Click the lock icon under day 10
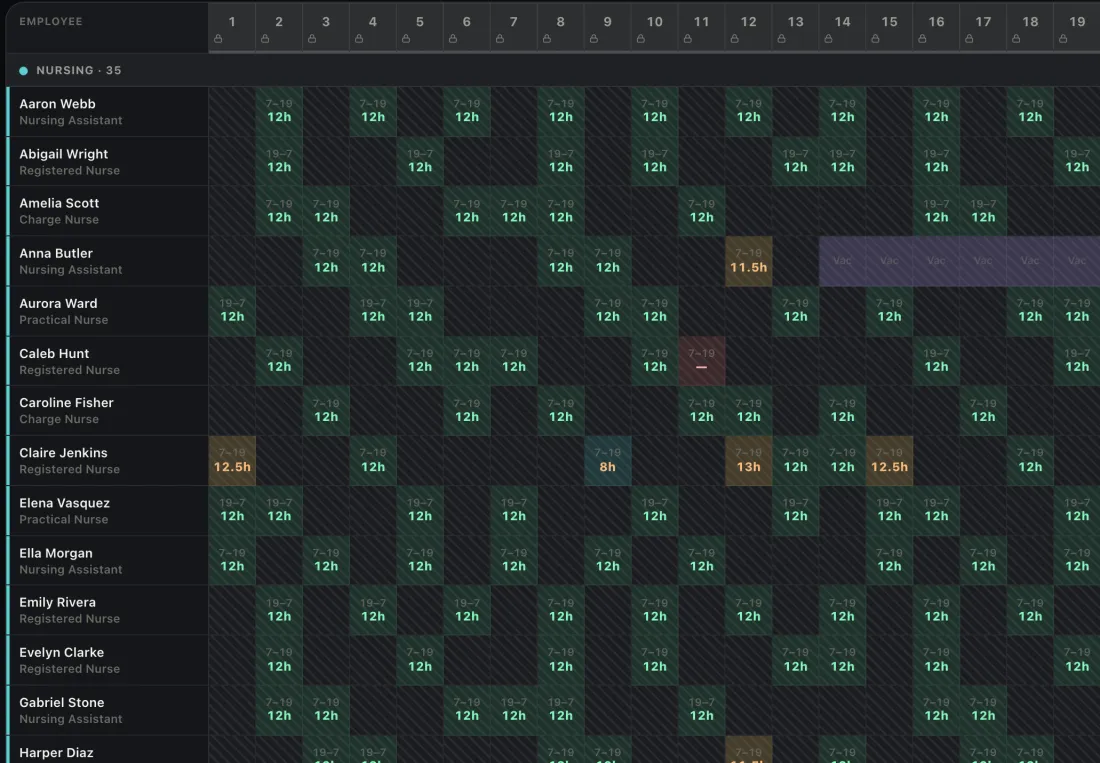 641,39
